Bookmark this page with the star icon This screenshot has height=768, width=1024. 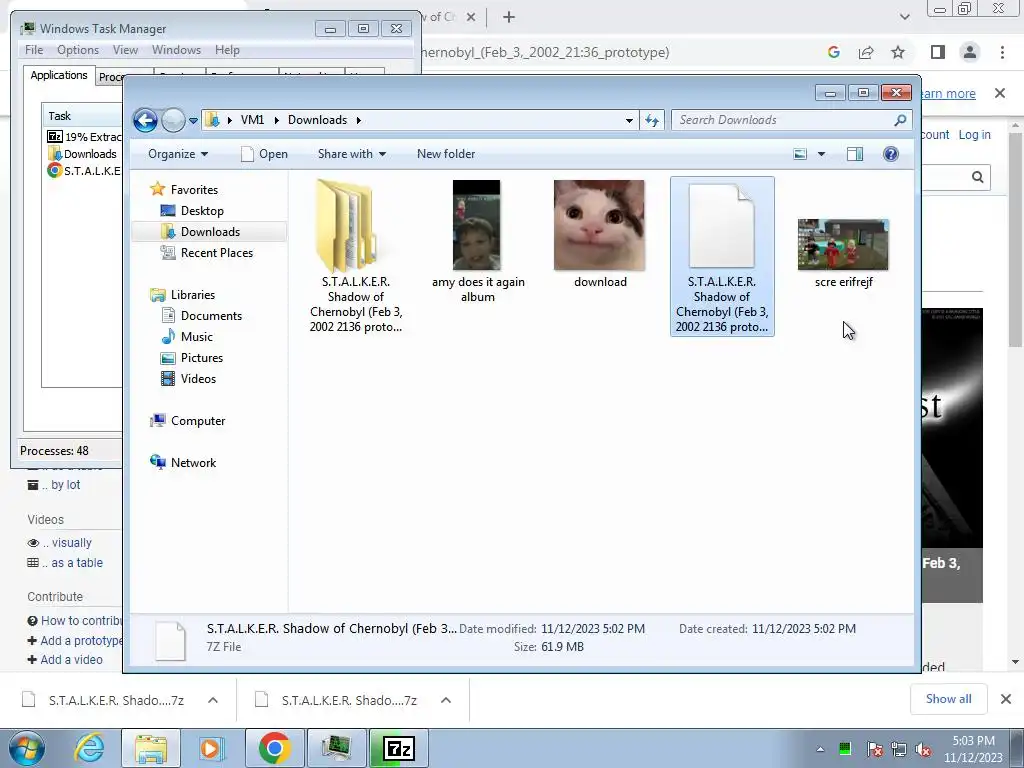(x=898, y=52)
